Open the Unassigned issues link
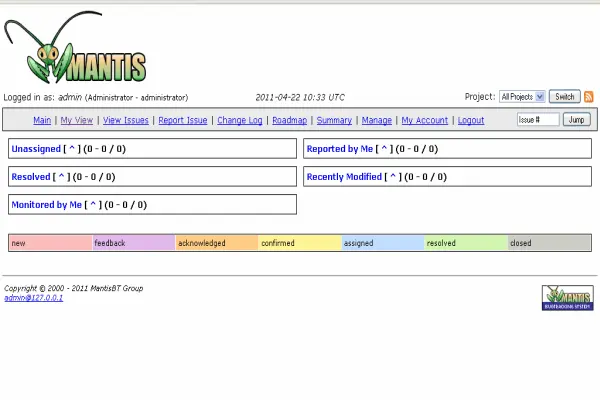600x400 pixels. [x=35, y=149]
